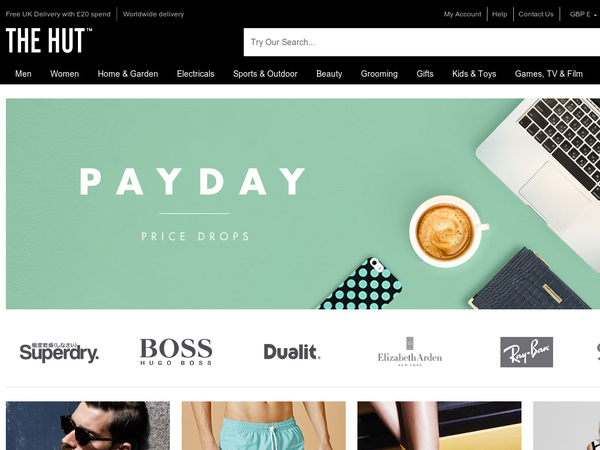Open the Dualit brand logo
The width and height of the screenshot is (600, 450).
pos(292,352)
